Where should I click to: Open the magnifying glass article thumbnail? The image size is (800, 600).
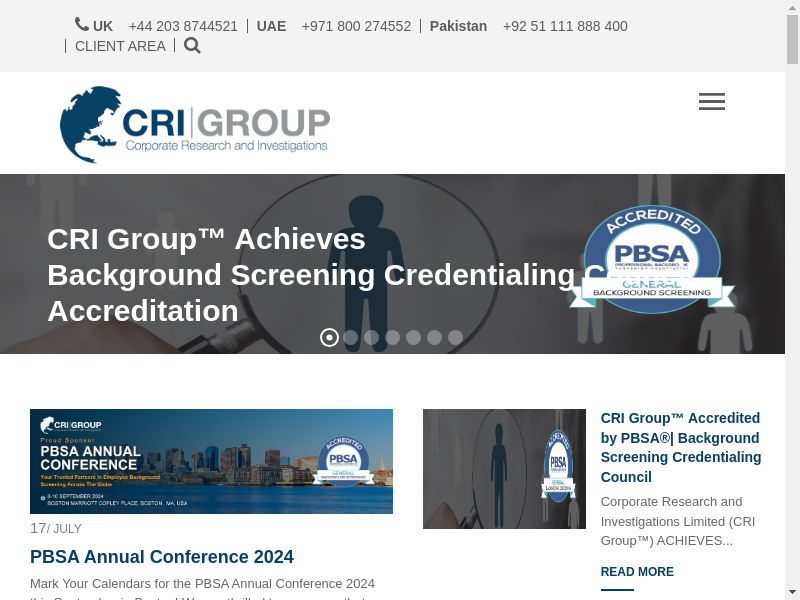(504, 469)
